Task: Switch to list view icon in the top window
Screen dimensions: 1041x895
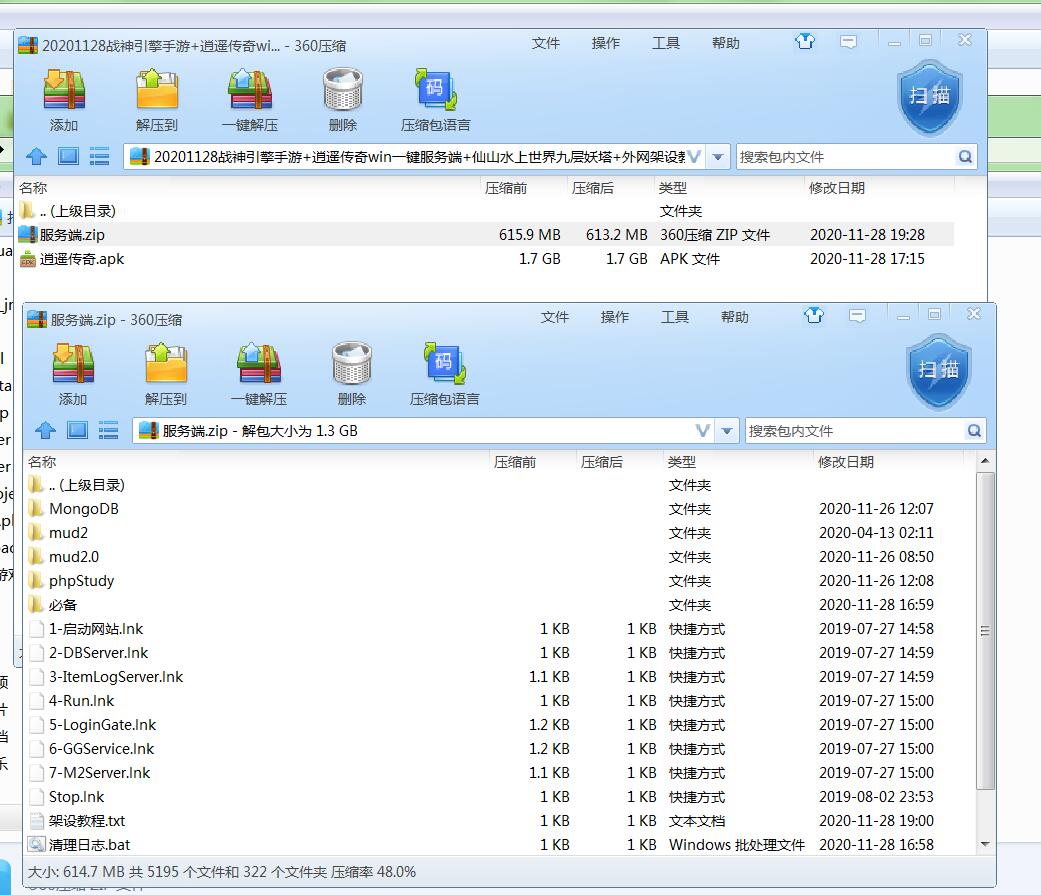Action: [x=99, y=156]
